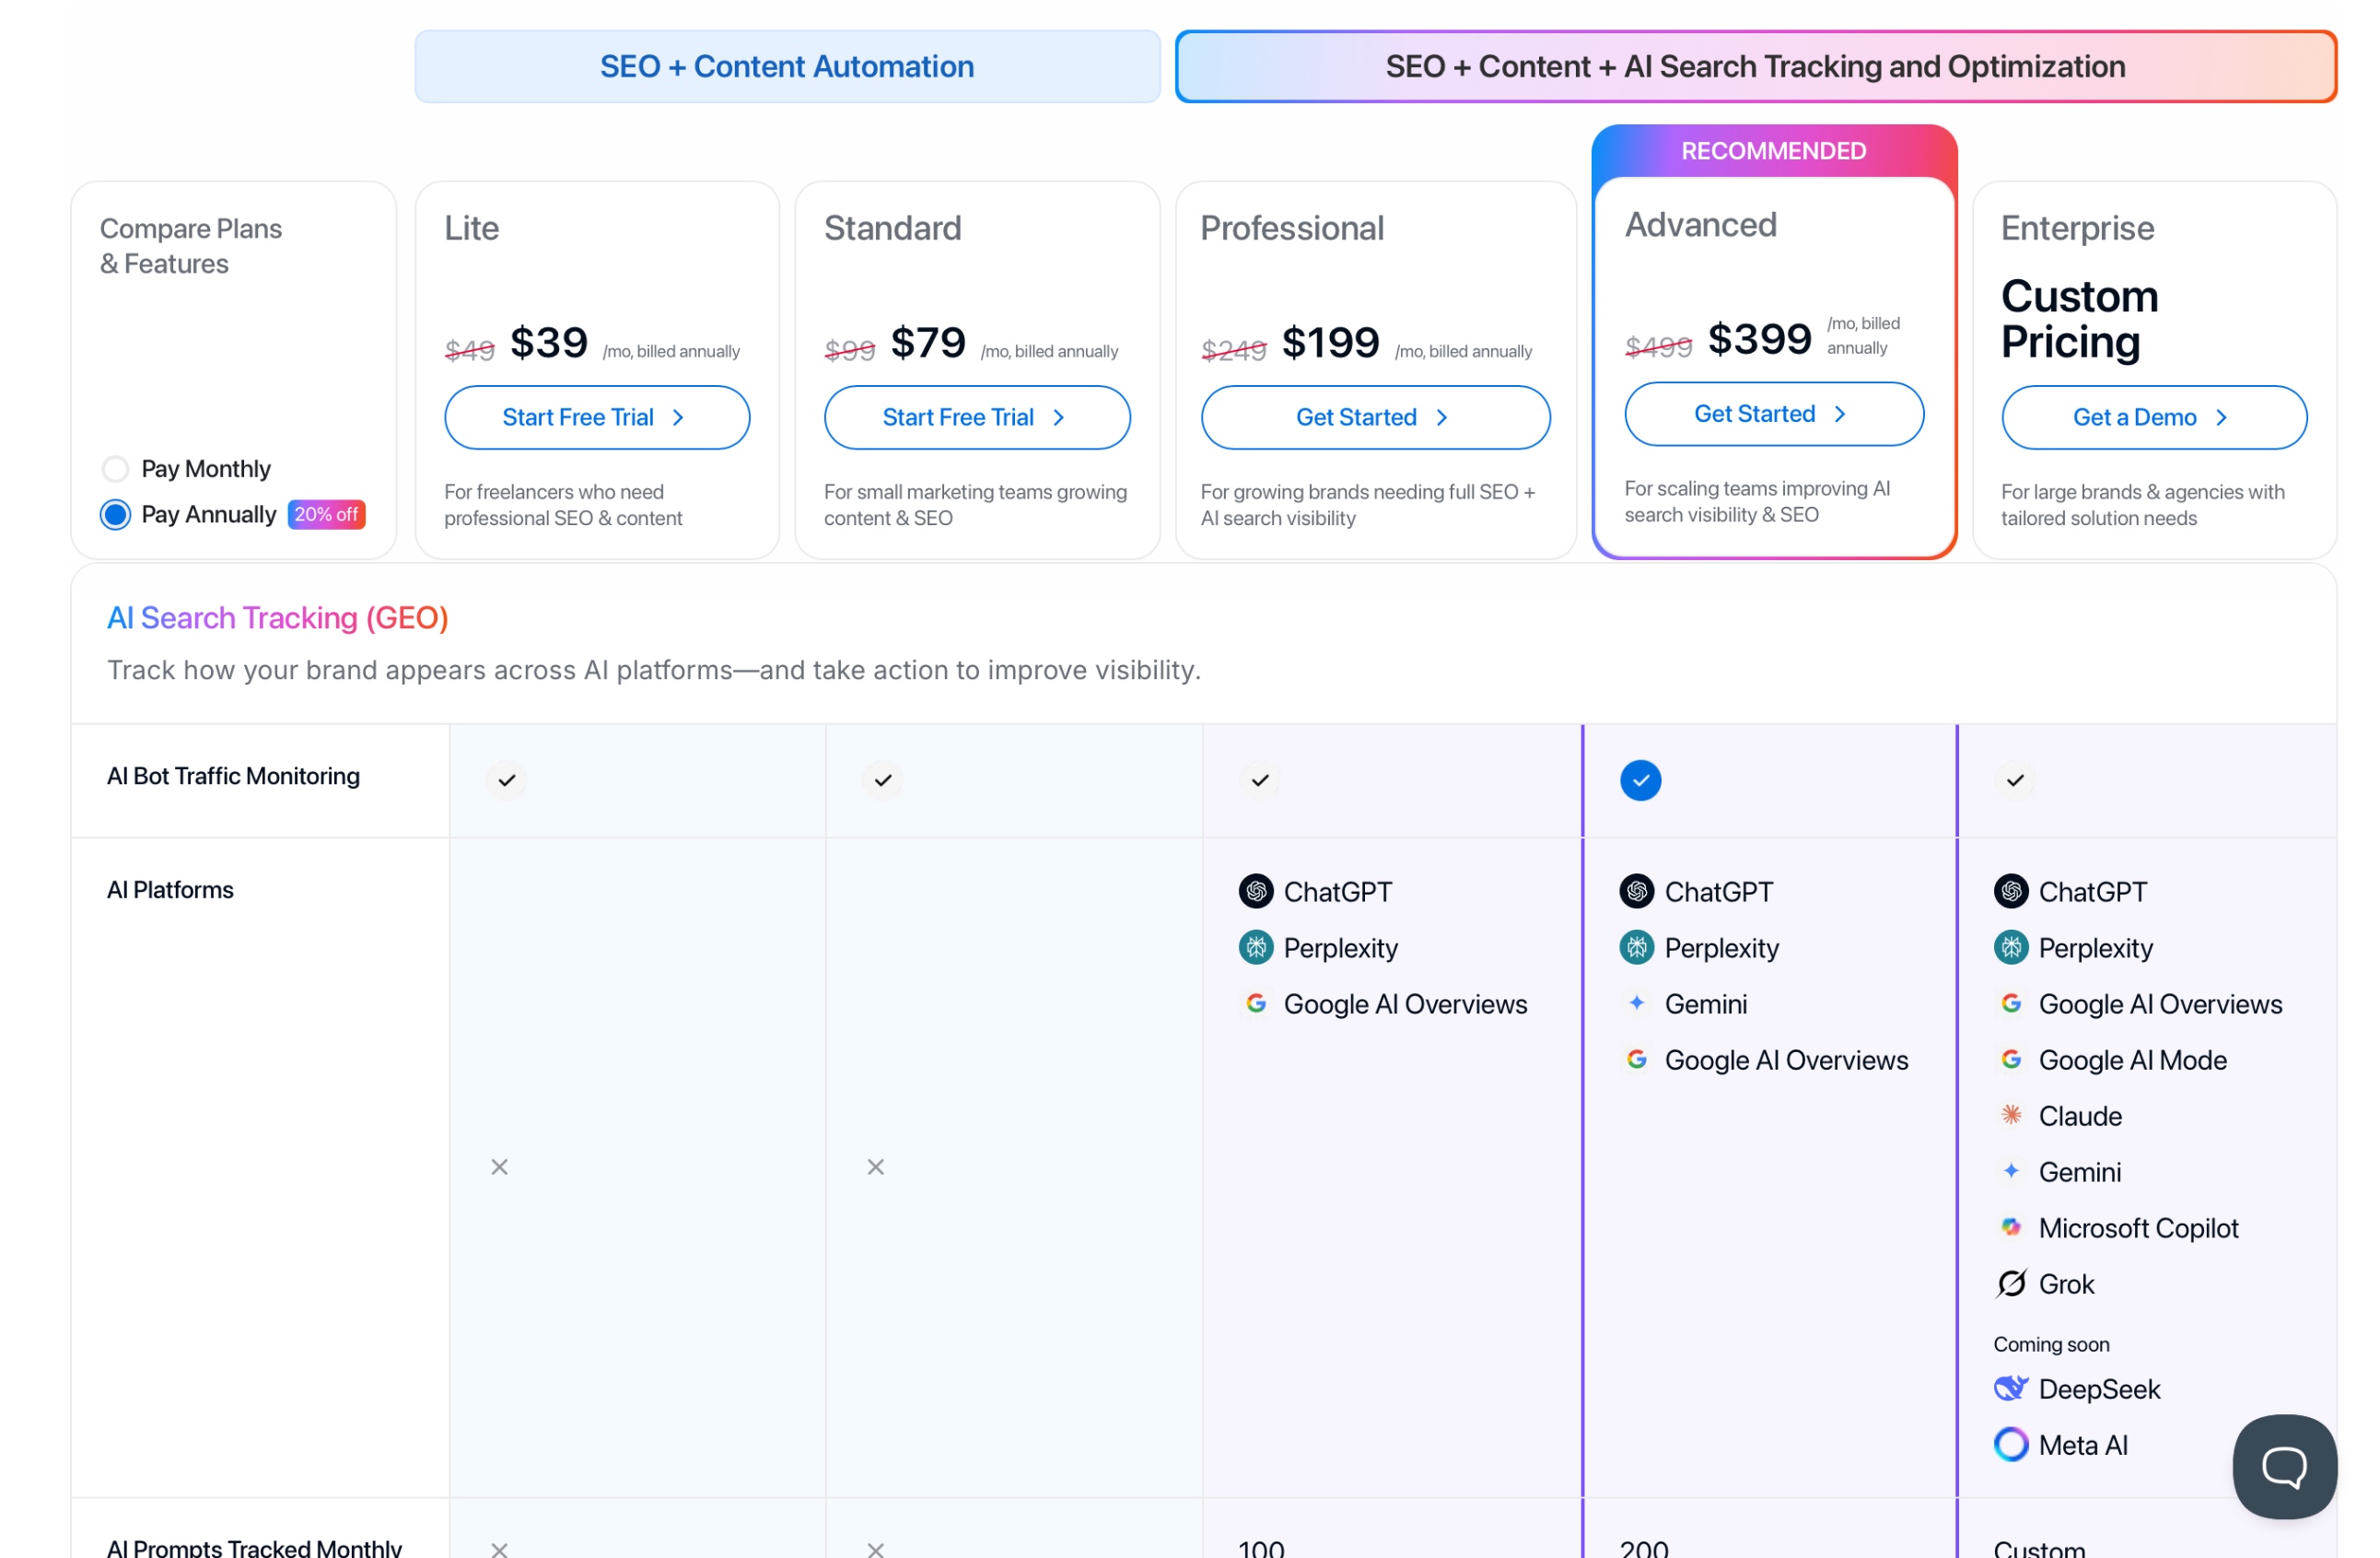This screenshot has width=2380, height=1558.
Task: Select the Grok icon under Enterprise
Action: tap(2012, 1284)
